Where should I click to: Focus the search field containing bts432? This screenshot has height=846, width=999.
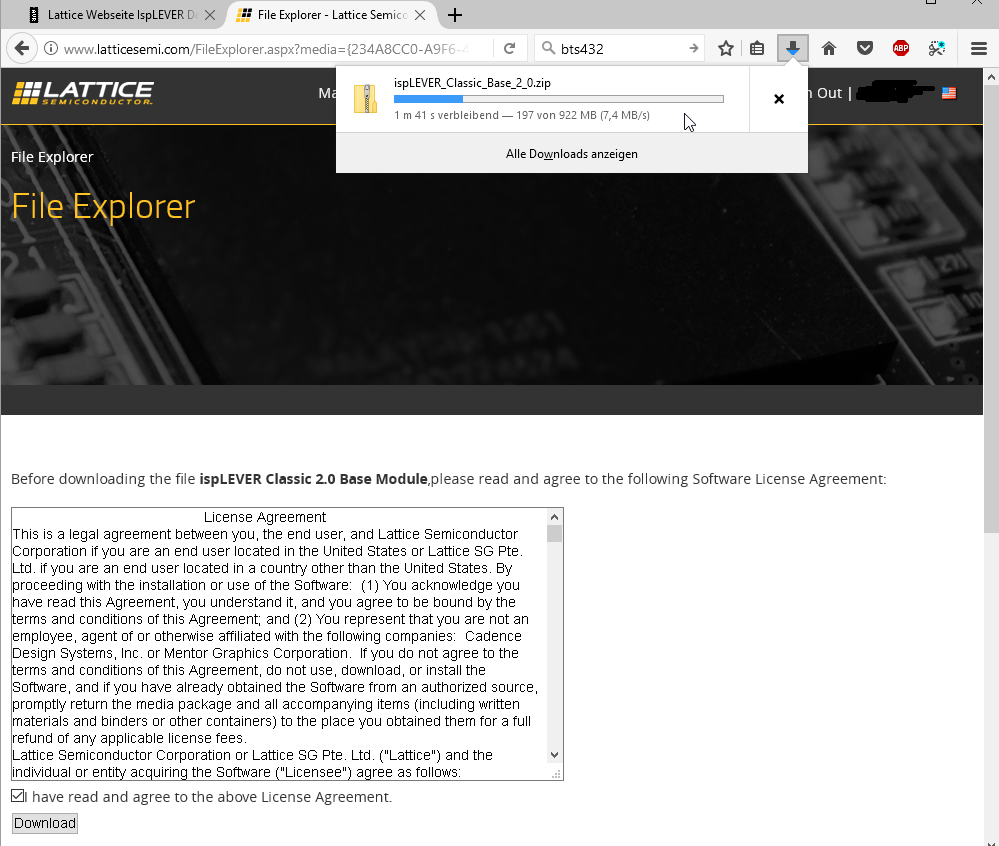click(x=621, y=48)
